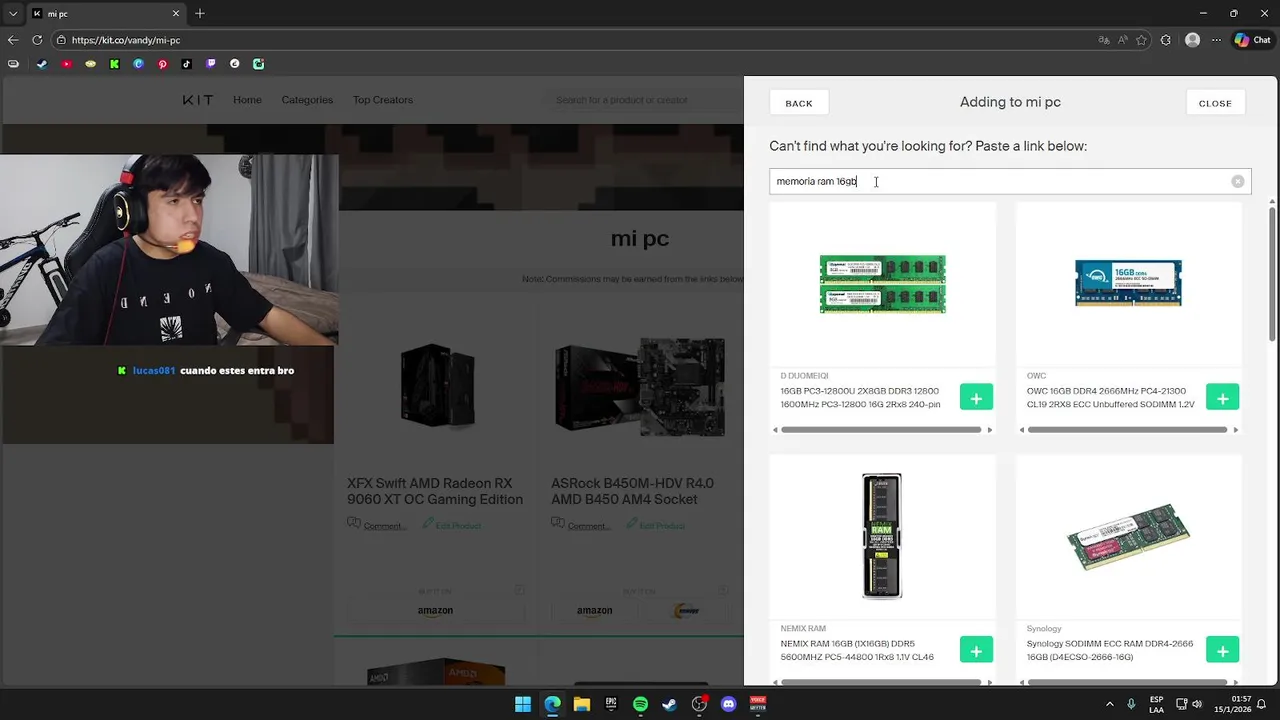The height and width of the screenshot is (720, 1280).
Task: Open the Twitch bookmark
Action: [210, 64]
